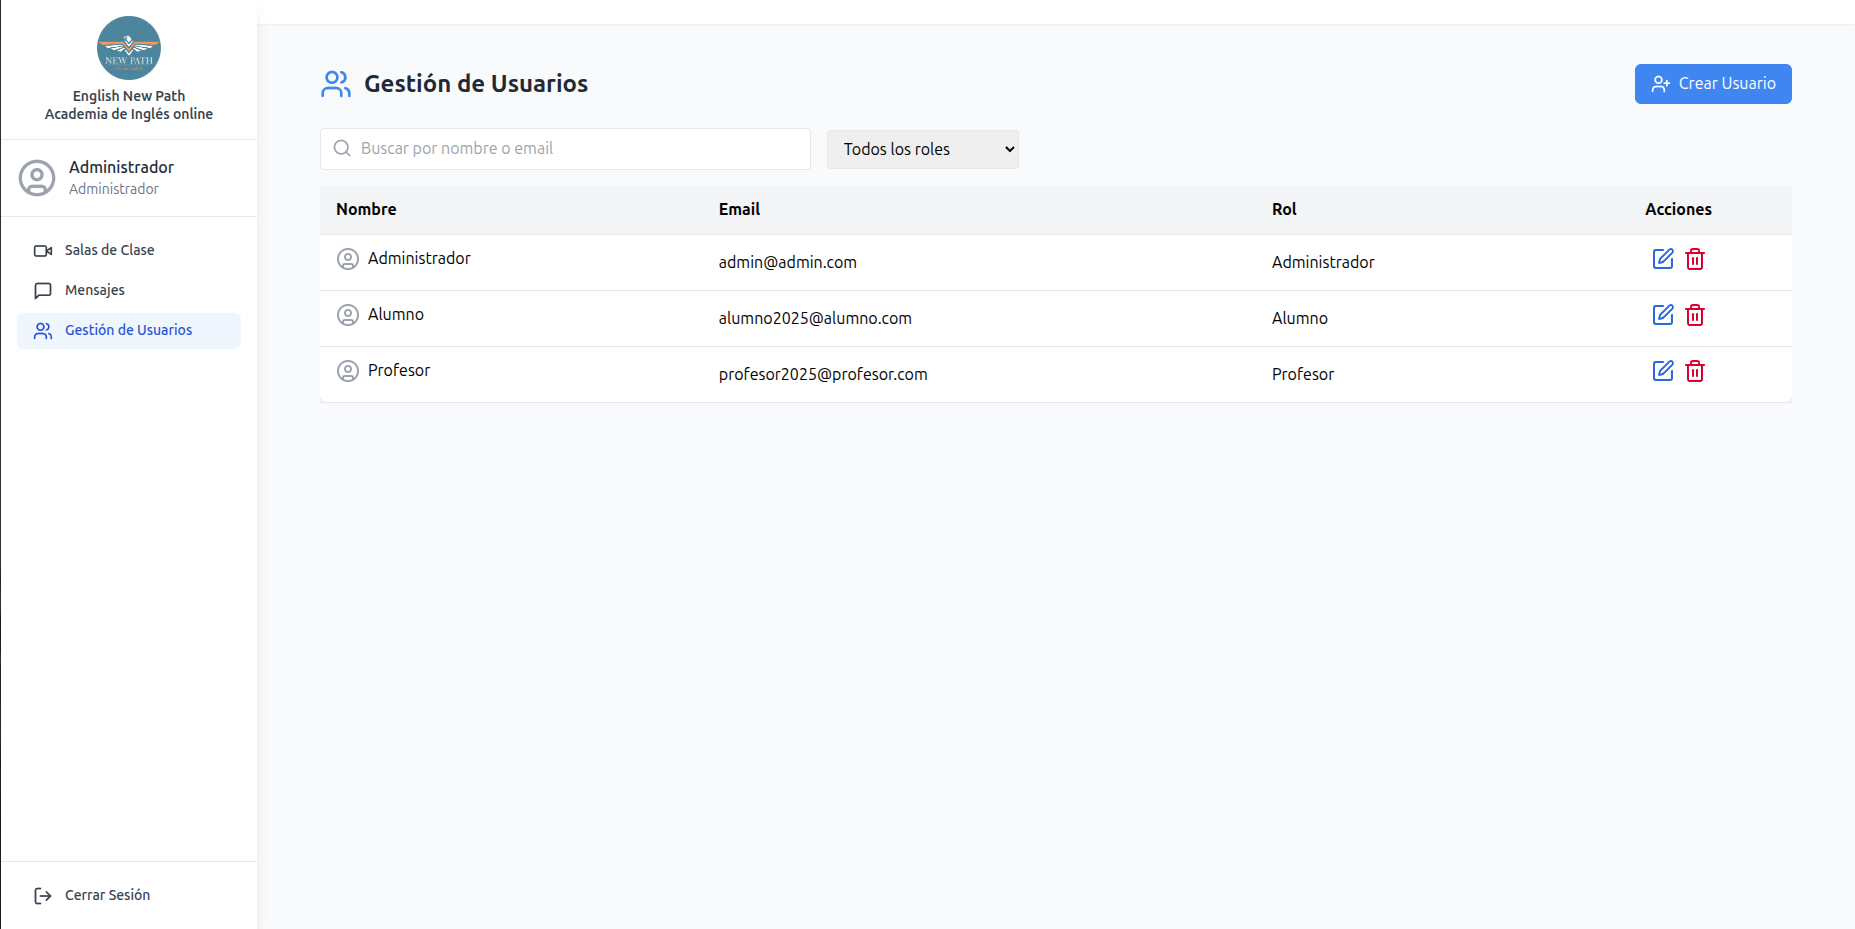Open edit for Profesor user
Image resolution: width=1855 pixels, height=929 pixels.
tap(1662, 371)
